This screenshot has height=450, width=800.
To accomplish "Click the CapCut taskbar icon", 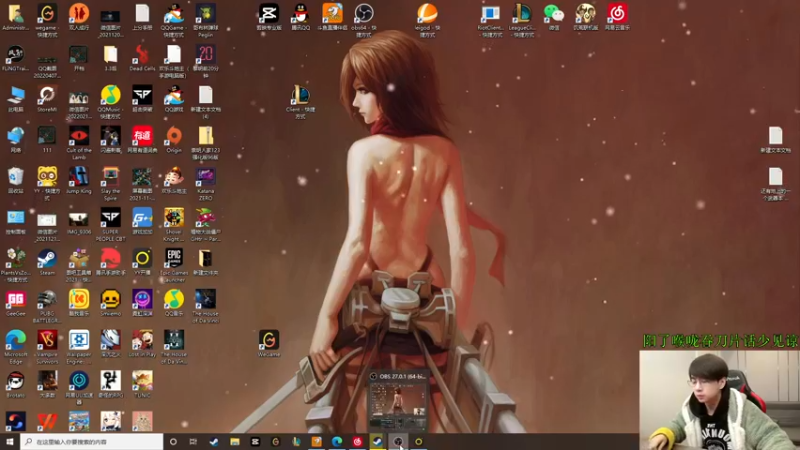I will click(x=255, y=441).
